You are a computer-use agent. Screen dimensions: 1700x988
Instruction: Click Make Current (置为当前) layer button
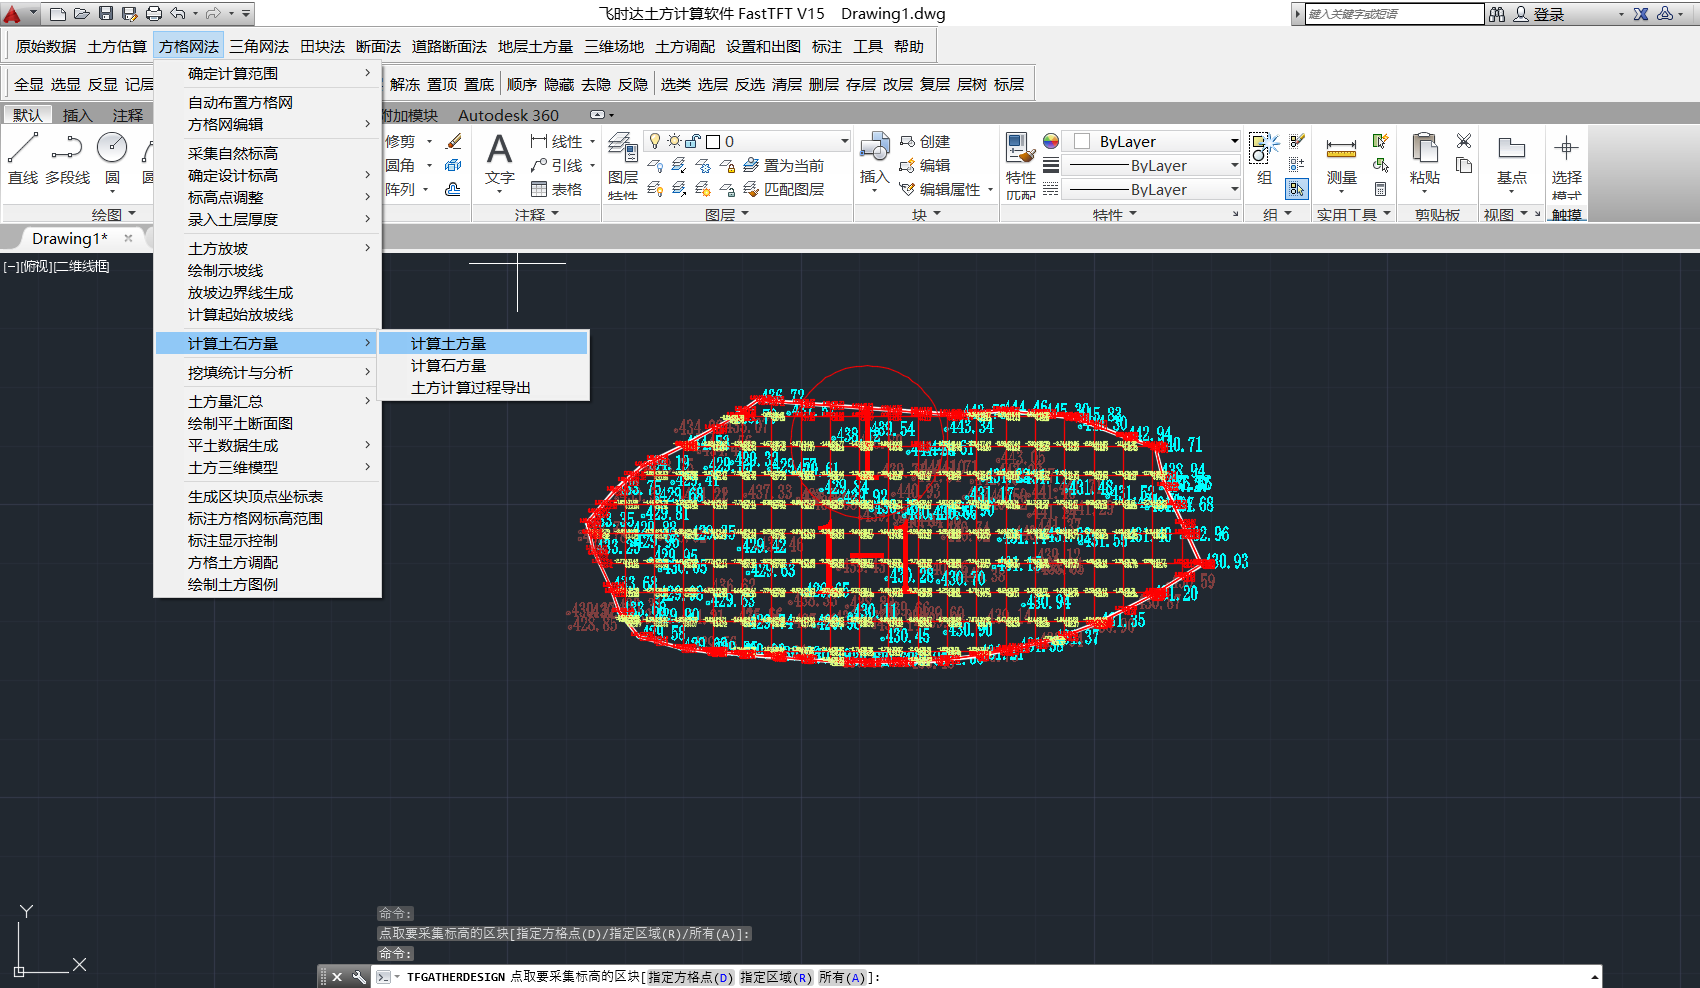coord(783,165)
